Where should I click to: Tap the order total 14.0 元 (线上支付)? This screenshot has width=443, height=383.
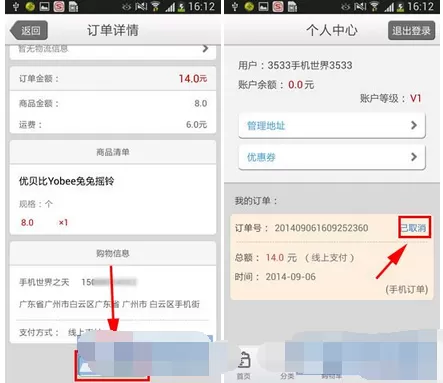pos(295,257)
